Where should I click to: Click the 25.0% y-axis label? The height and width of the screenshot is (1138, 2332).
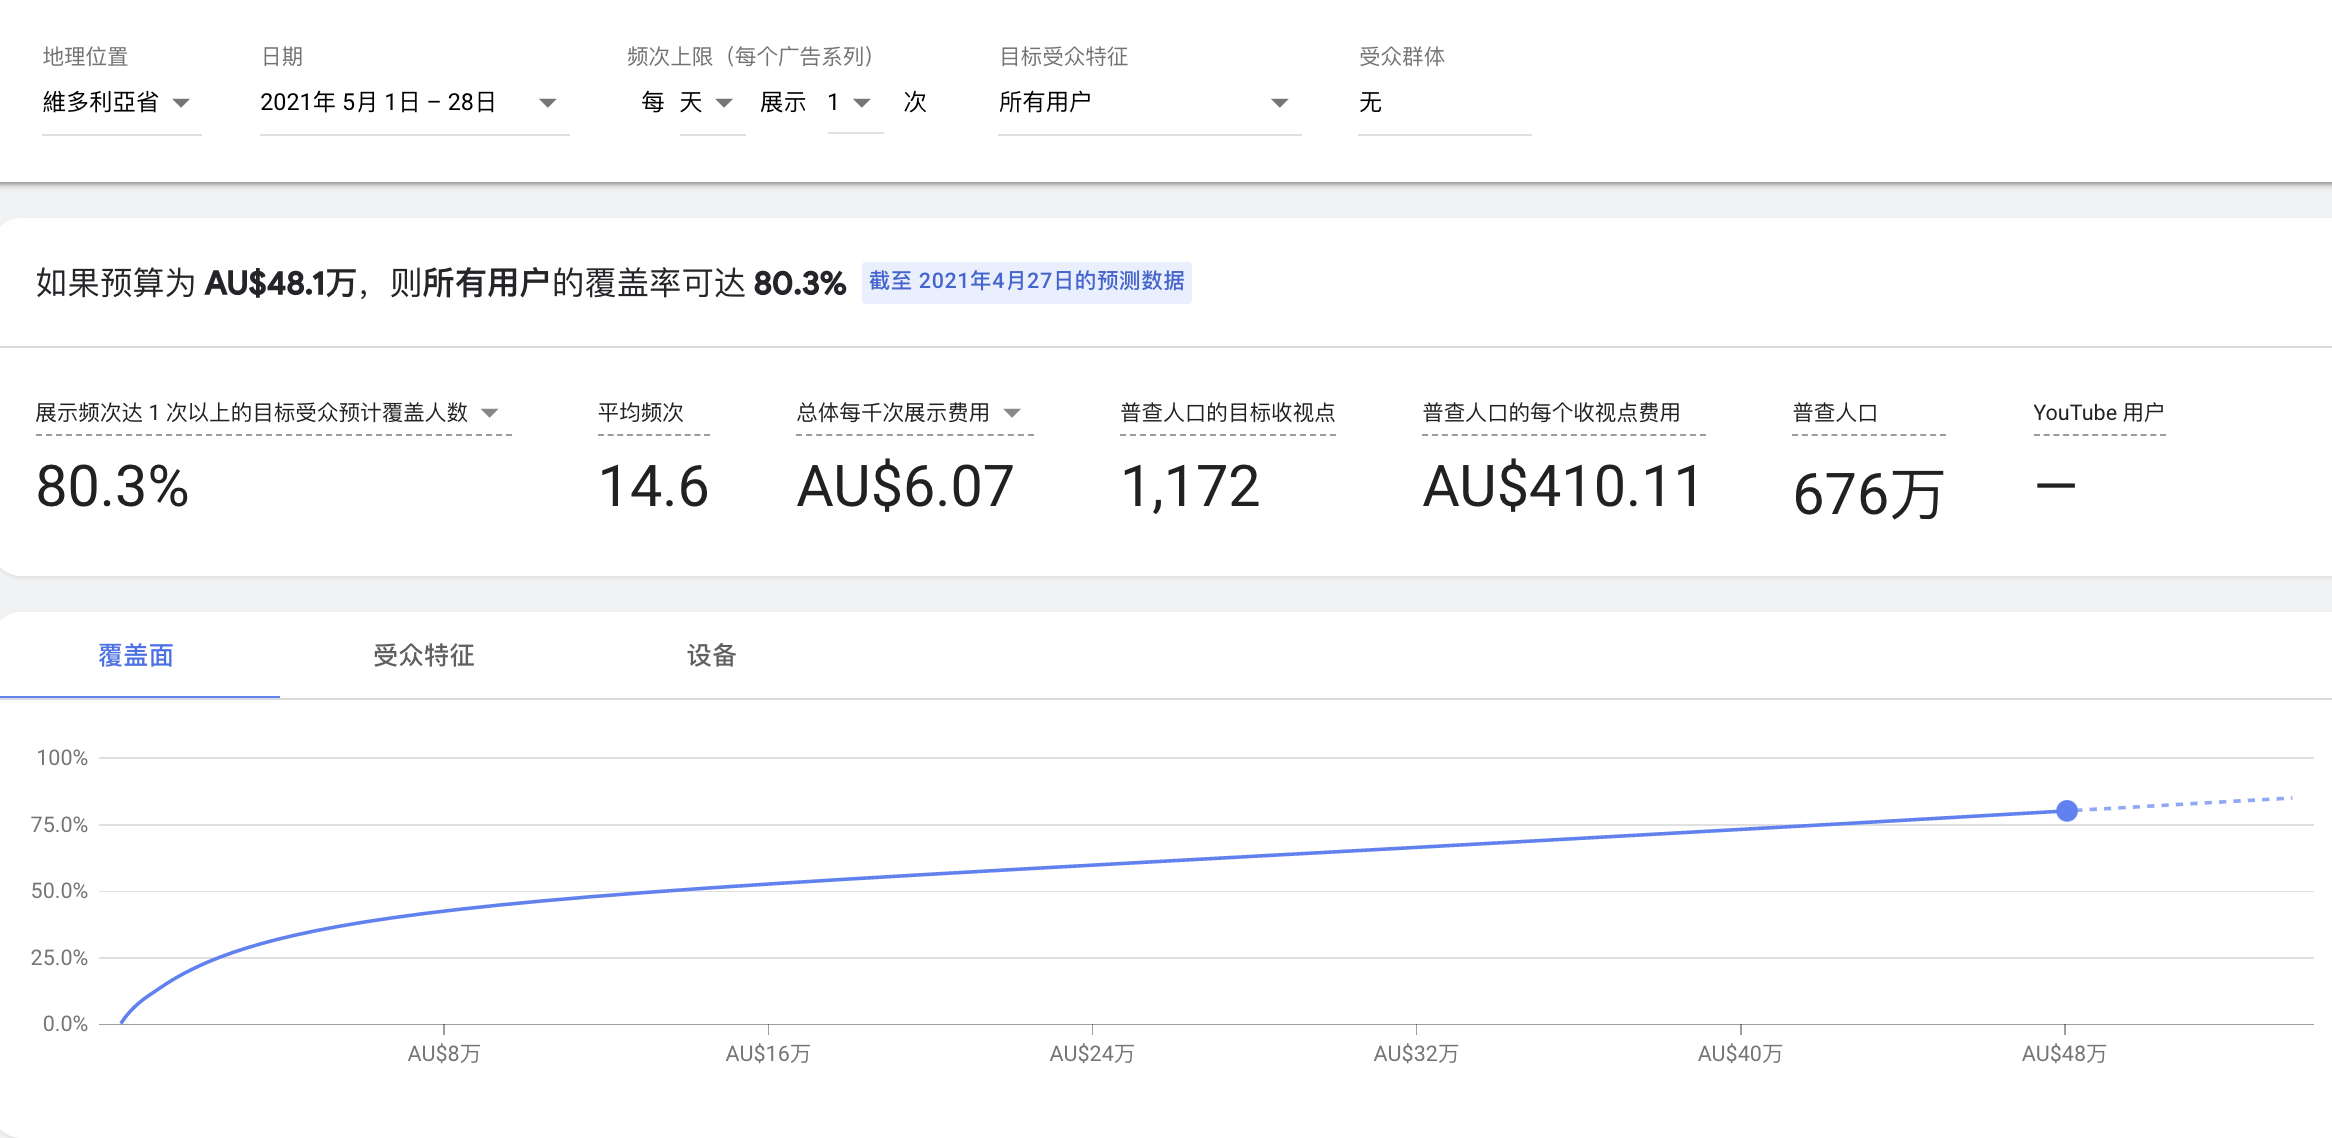(x=59, y=958)
